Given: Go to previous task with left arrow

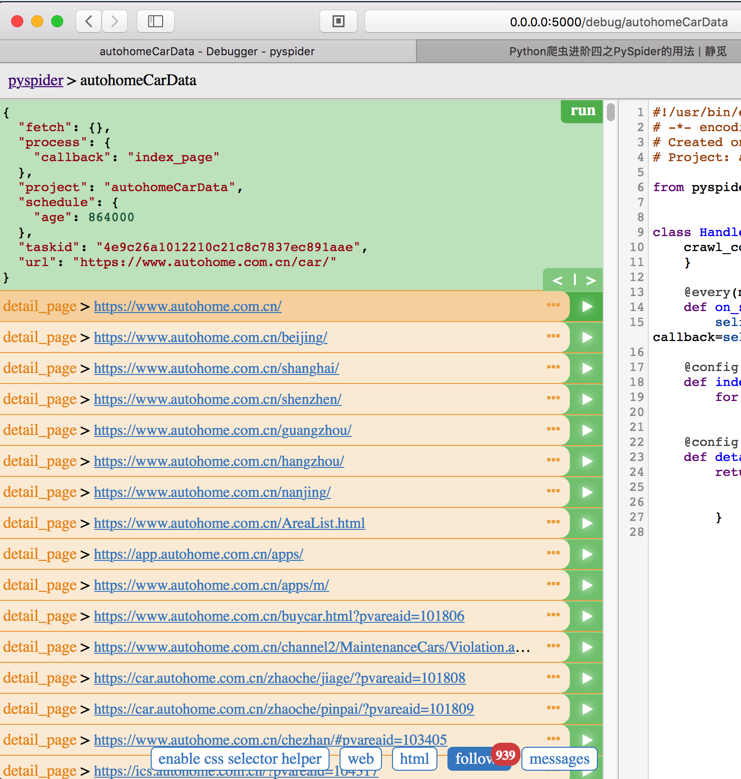Looking at the screenshot, I should click(557, 280).
